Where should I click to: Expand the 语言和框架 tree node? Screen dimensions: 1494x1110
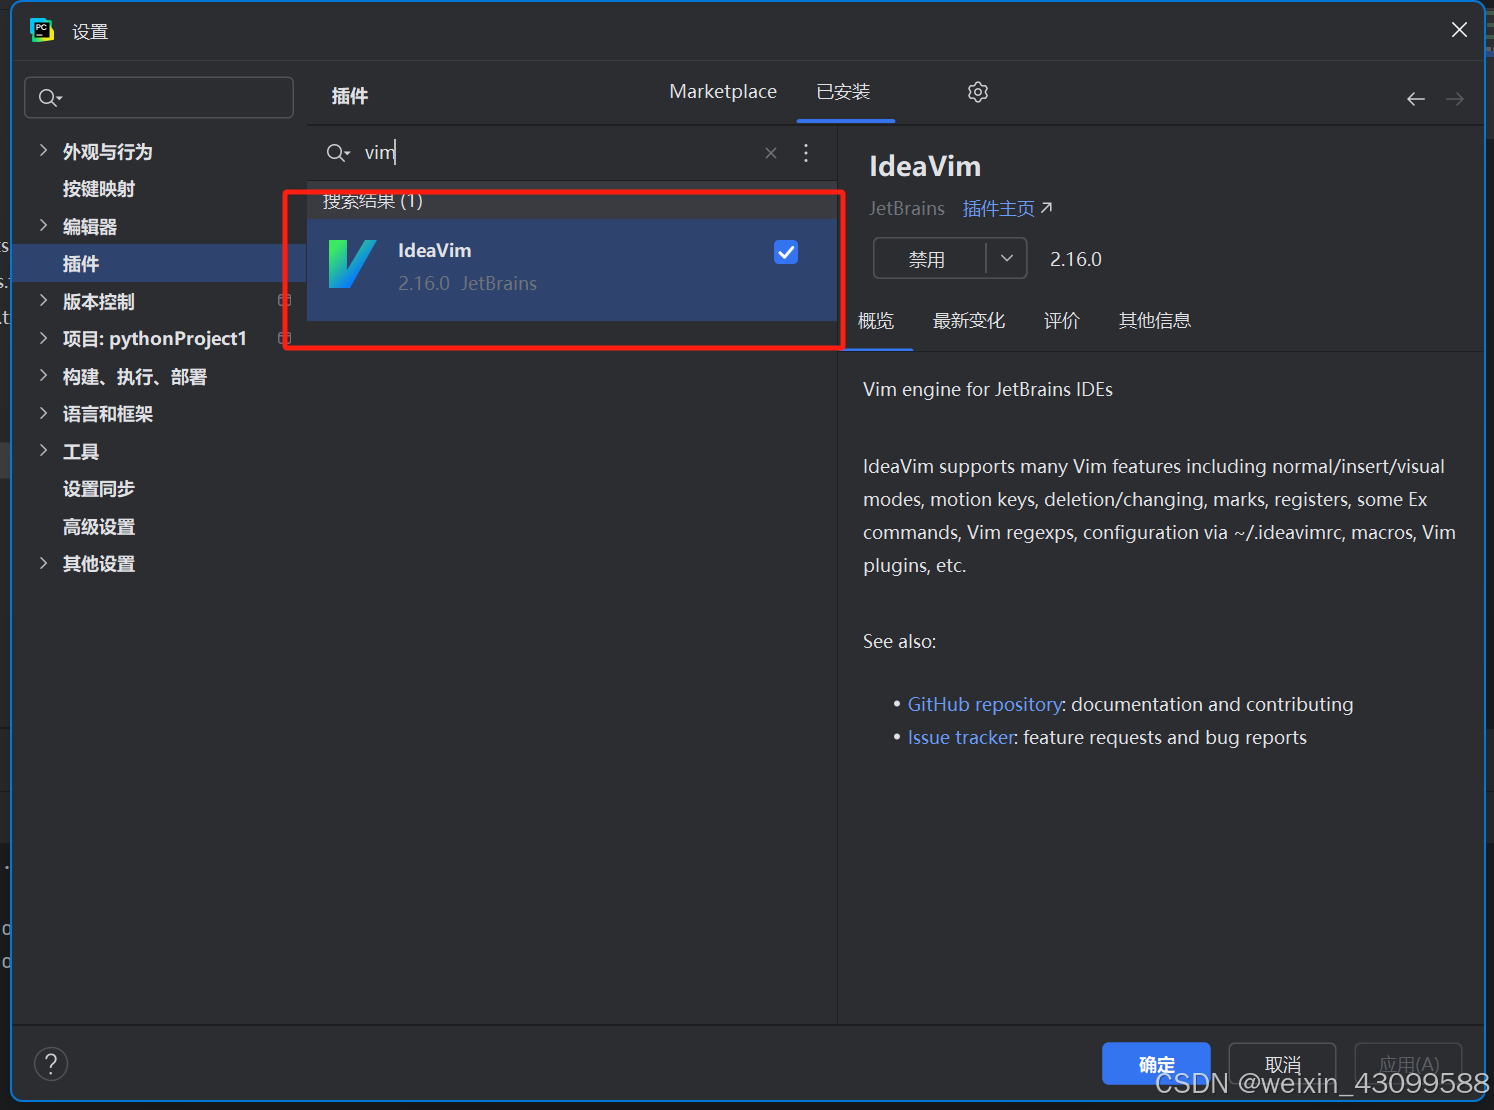tap(43, 413)
